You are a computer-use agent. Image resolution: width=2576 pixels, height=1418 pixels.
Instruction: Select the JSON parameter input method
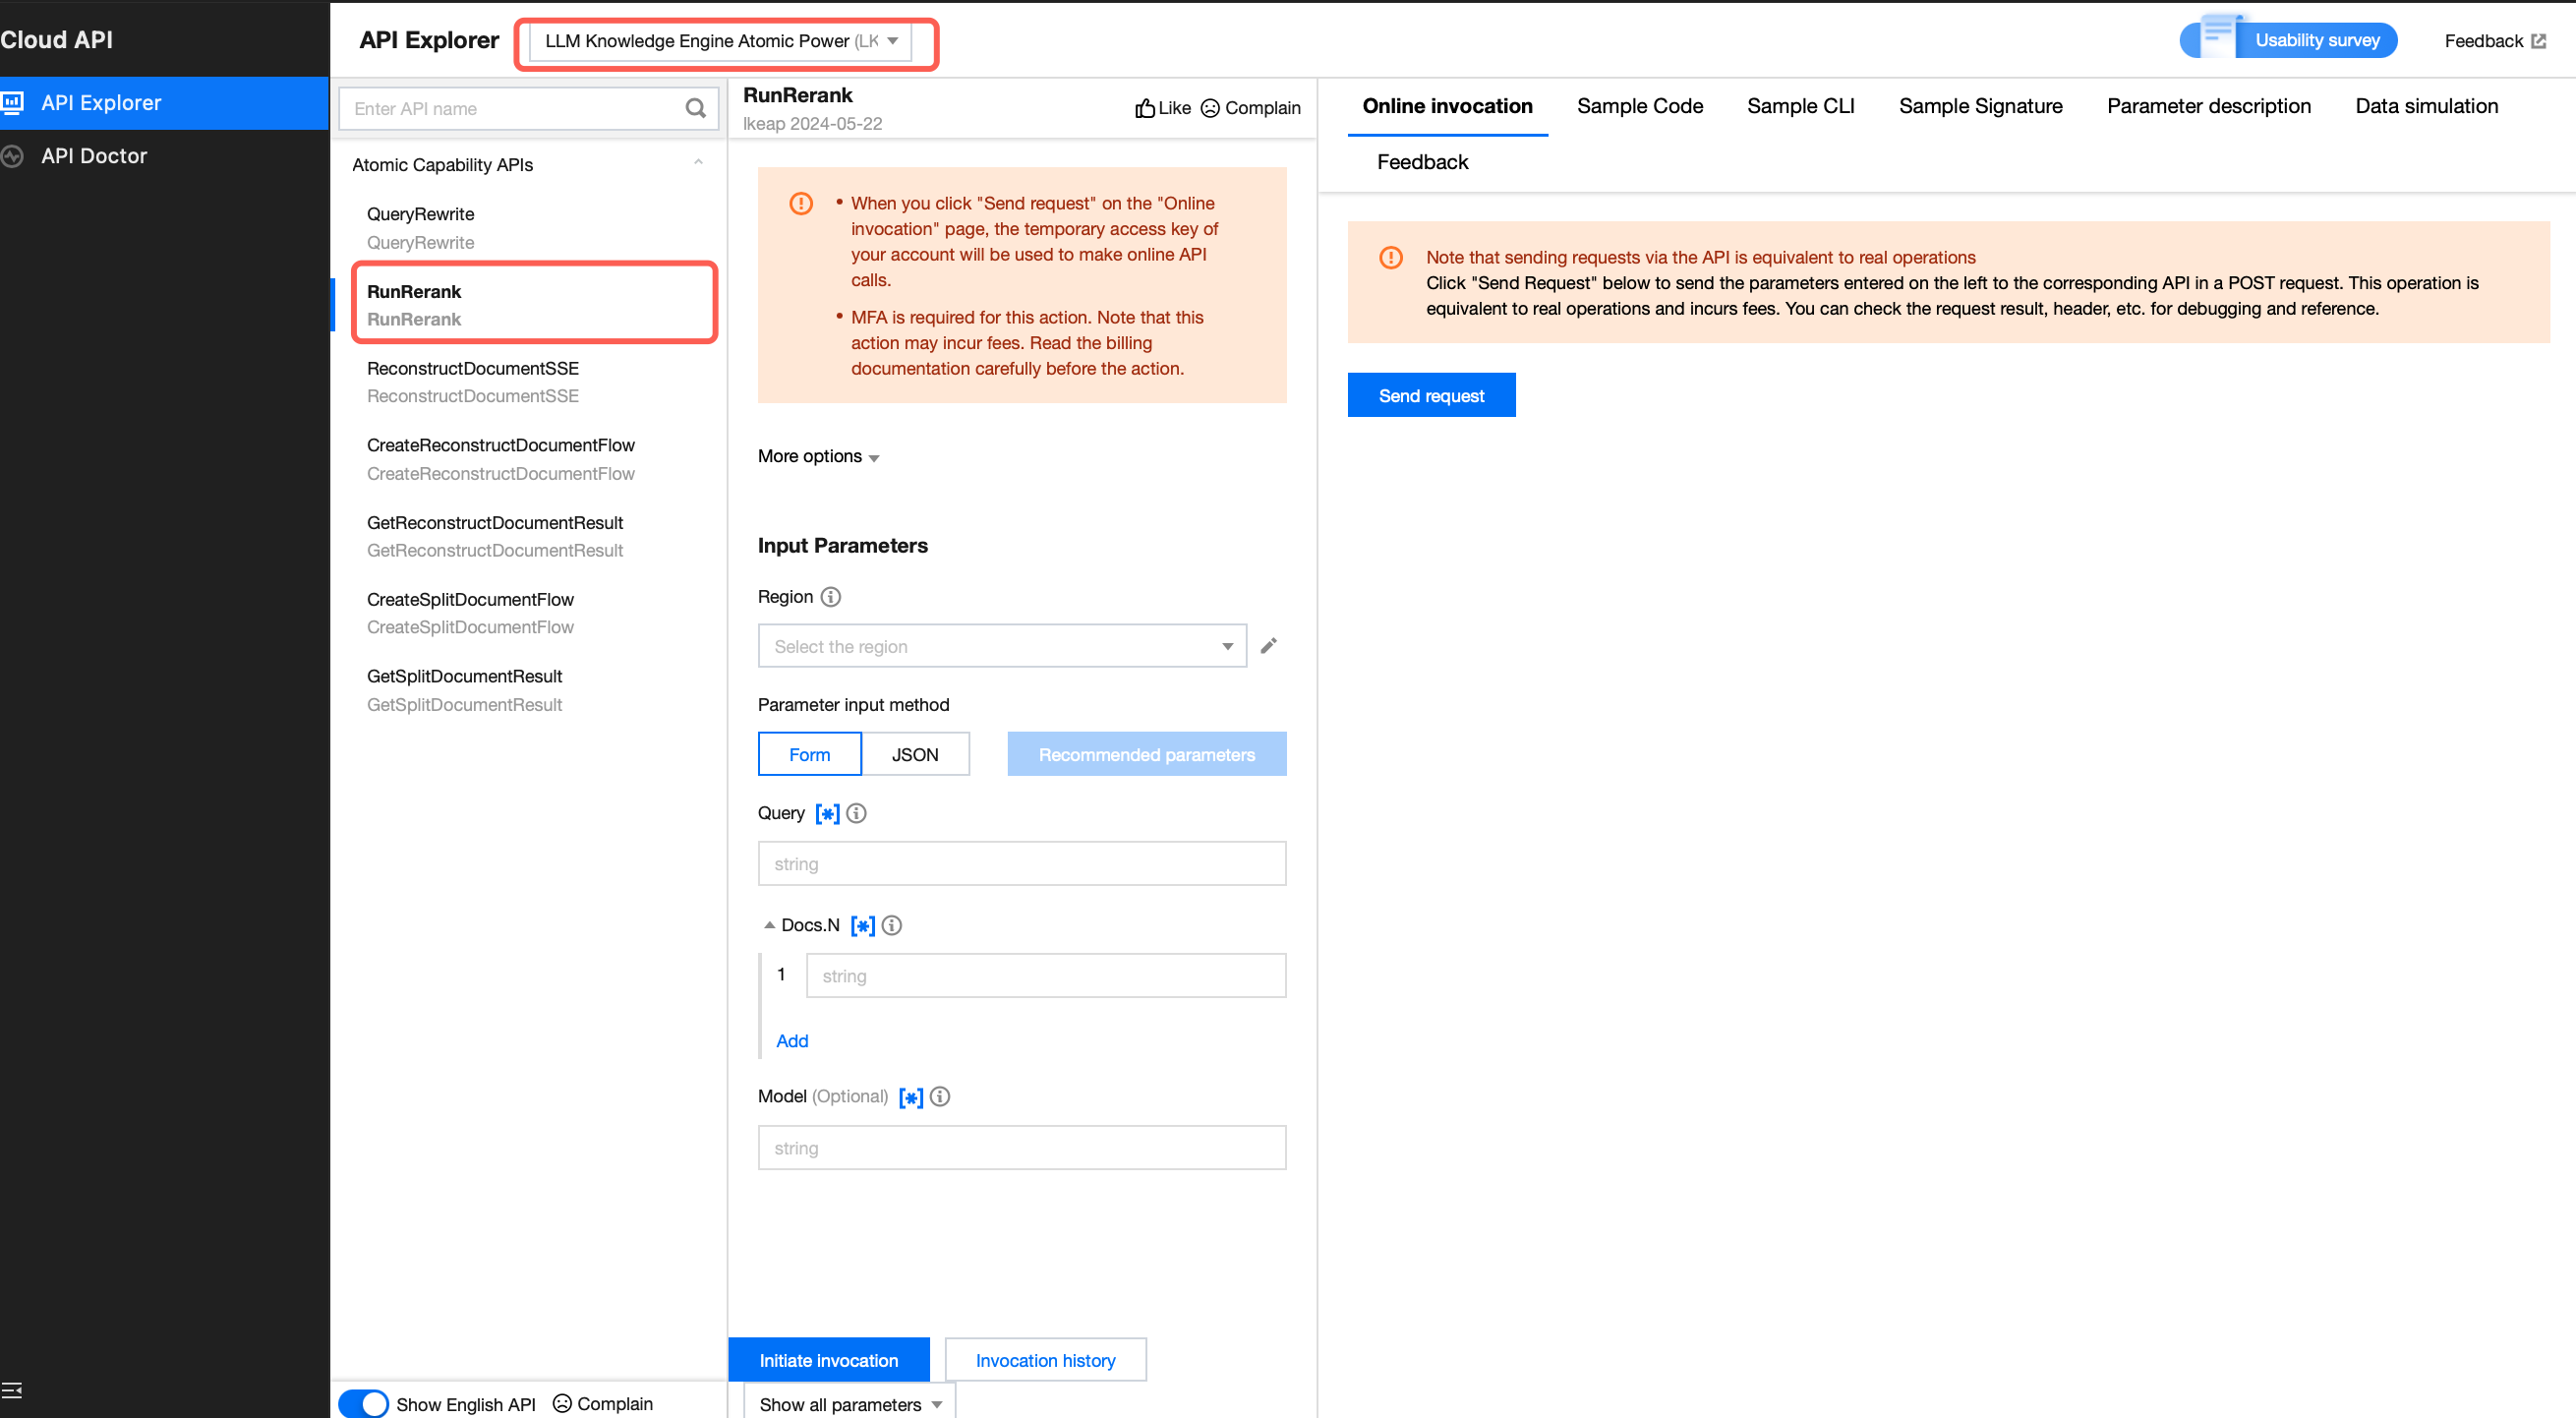[914, 754]
